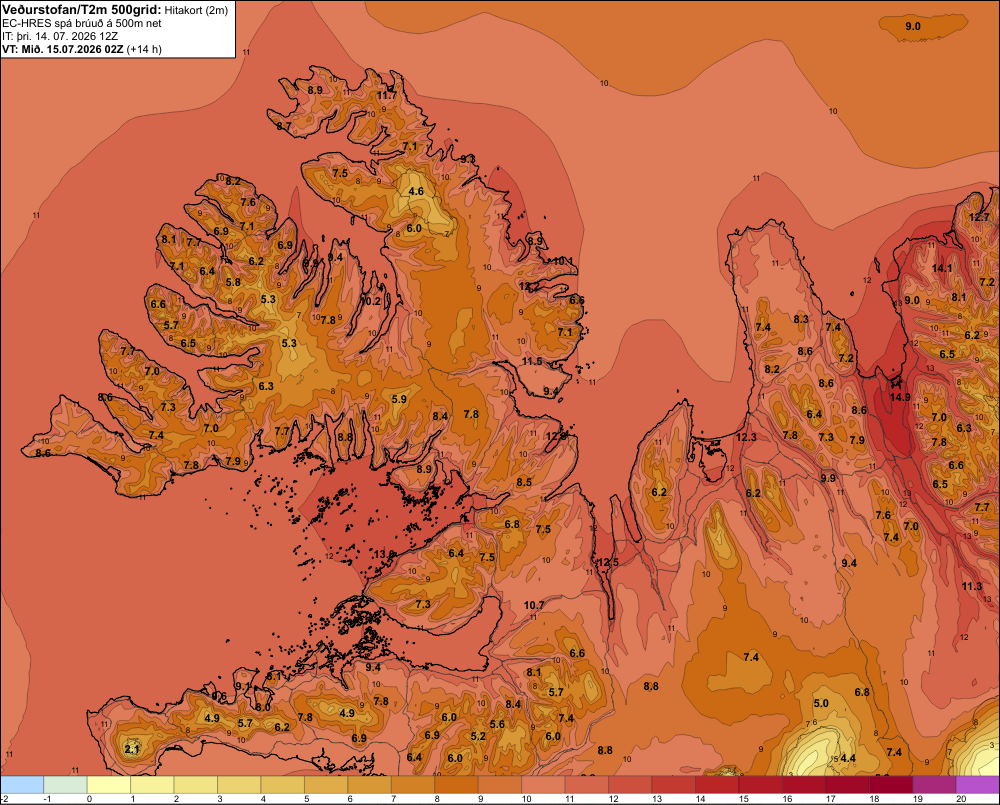Select the legend swatch between 0 and 1

pos(109,785)
